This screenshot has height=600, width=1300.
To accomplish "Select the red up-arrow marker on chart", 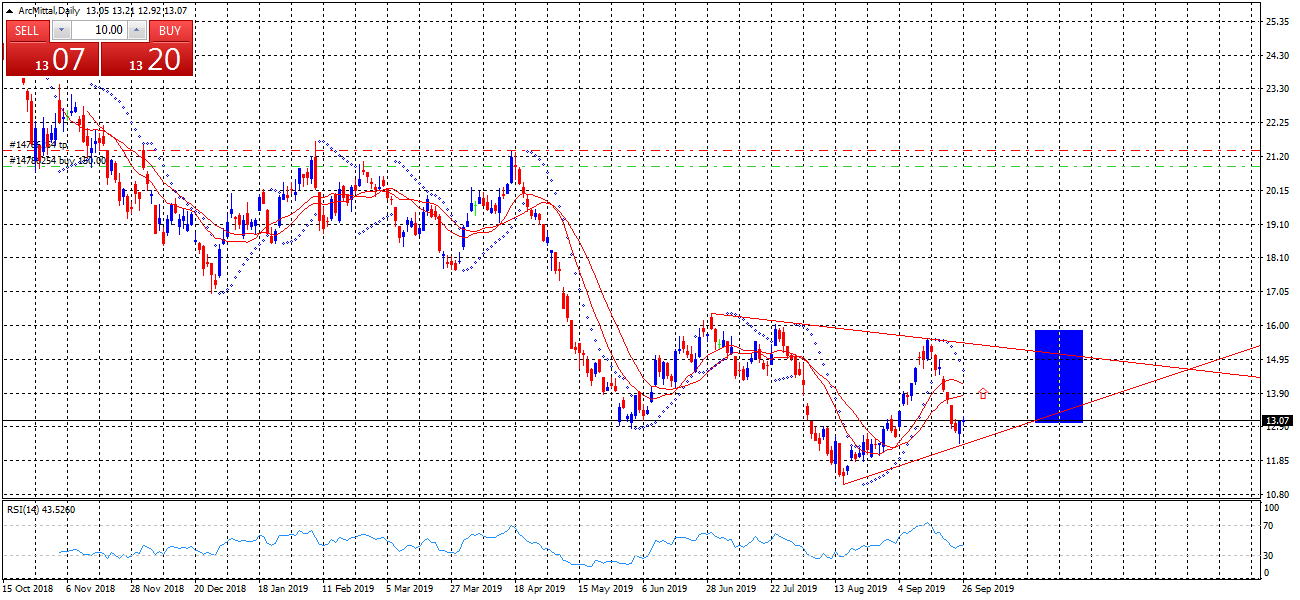I will point(983,394).
